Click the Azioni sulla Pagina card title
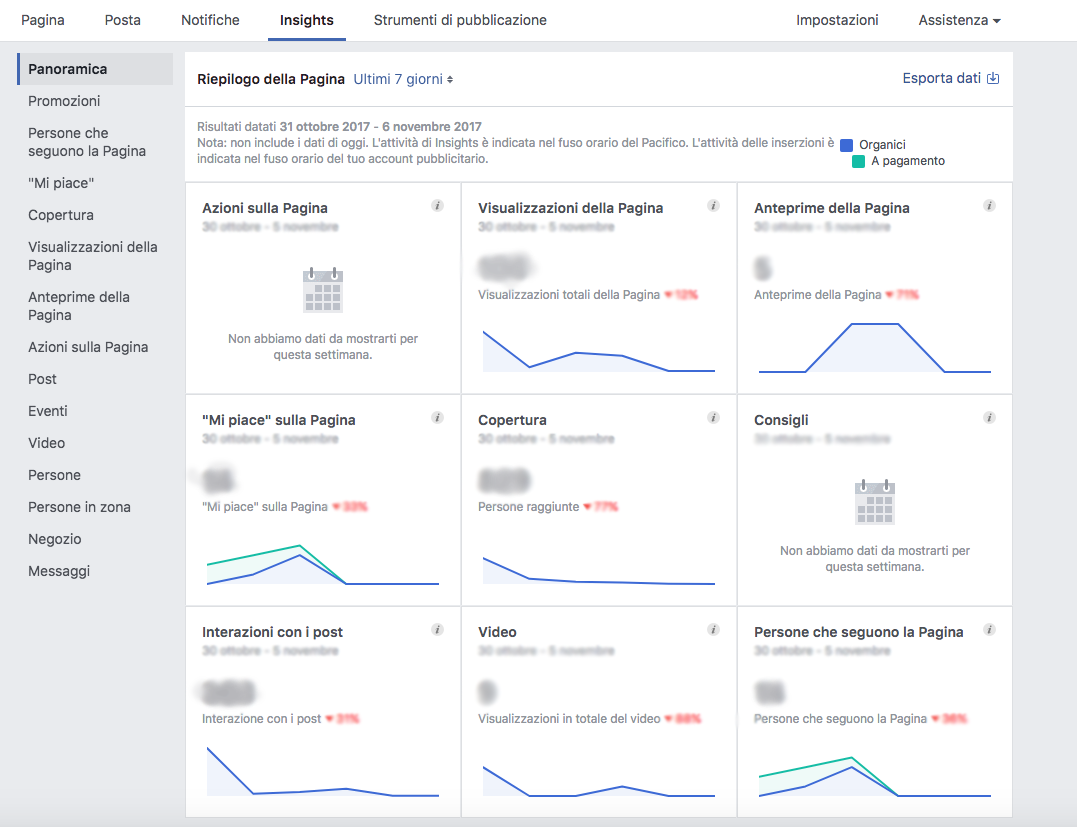 [264, 208]
